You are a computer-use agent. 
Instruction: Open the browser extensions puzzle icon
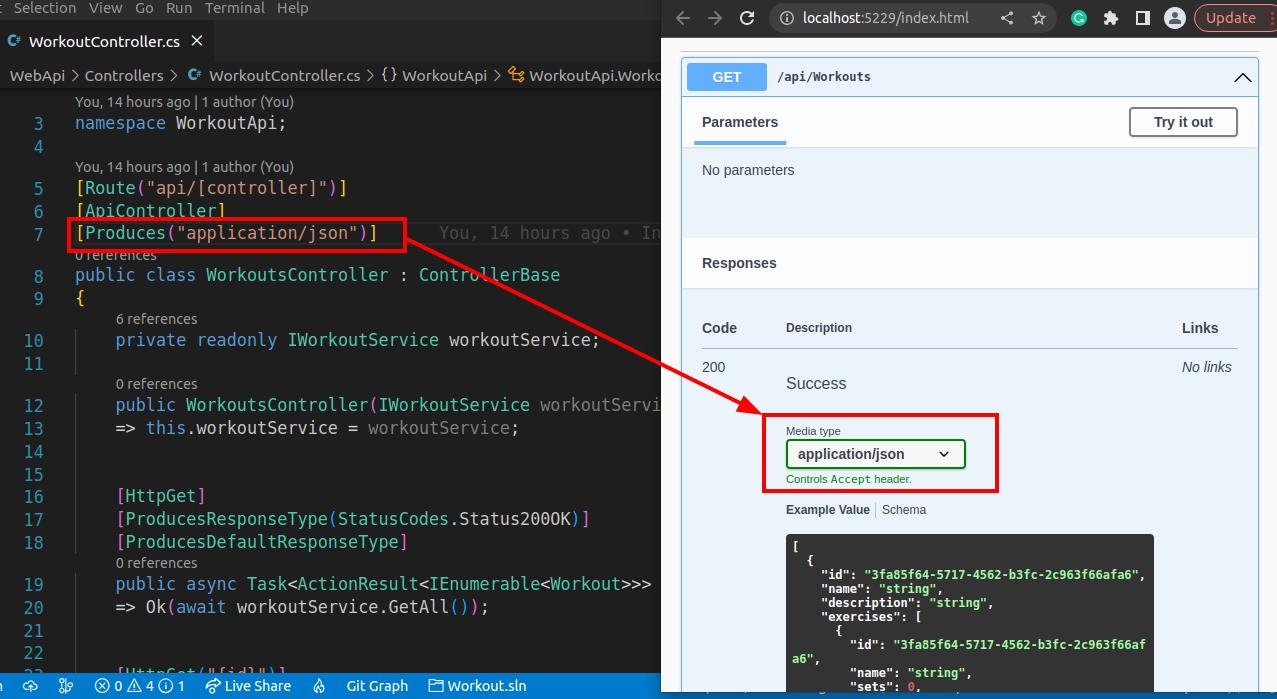point(1110,18)
